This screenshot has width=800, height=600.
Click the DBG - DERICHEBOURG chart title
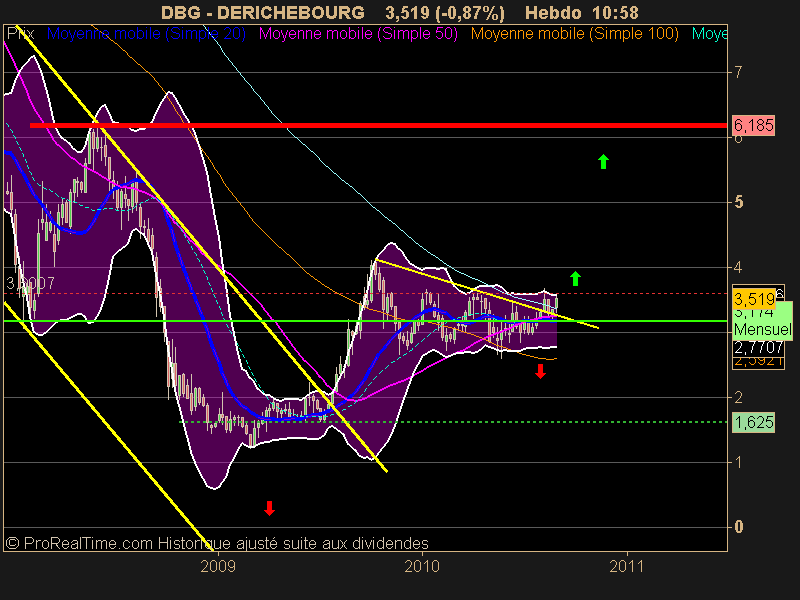[263, 12]
